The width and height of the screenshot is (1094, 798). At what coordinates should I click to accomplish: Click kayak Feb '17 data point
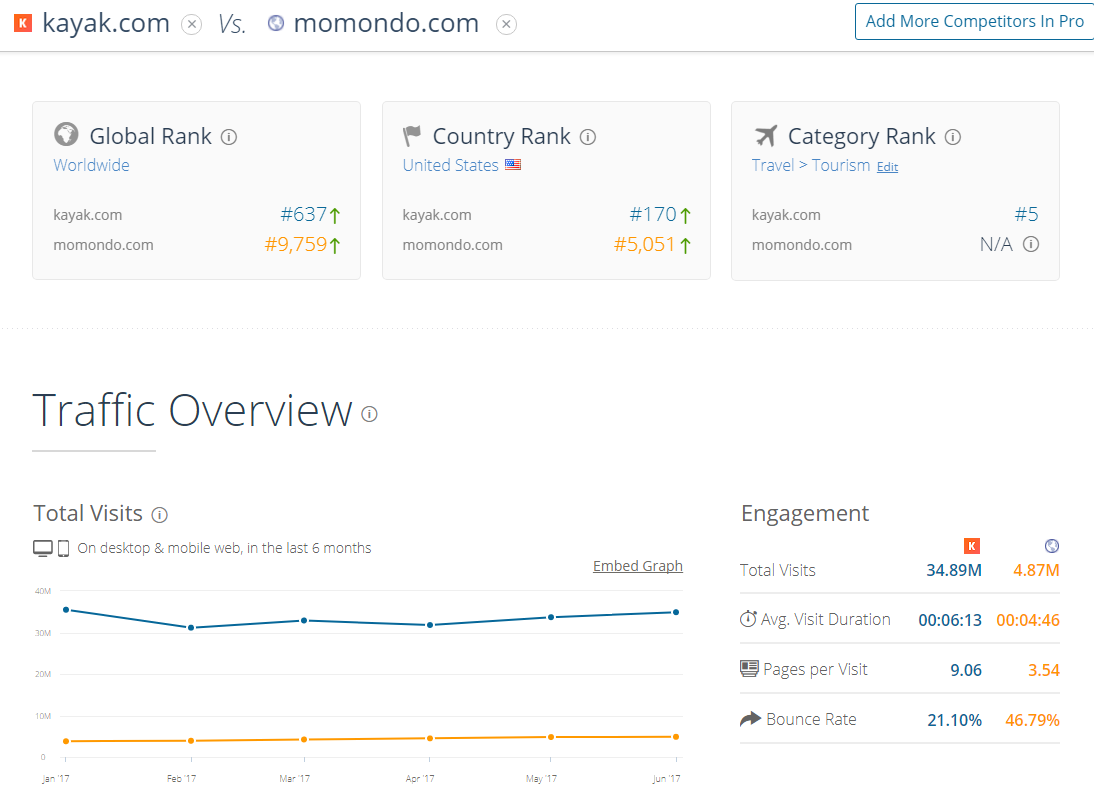pos(191,628)
